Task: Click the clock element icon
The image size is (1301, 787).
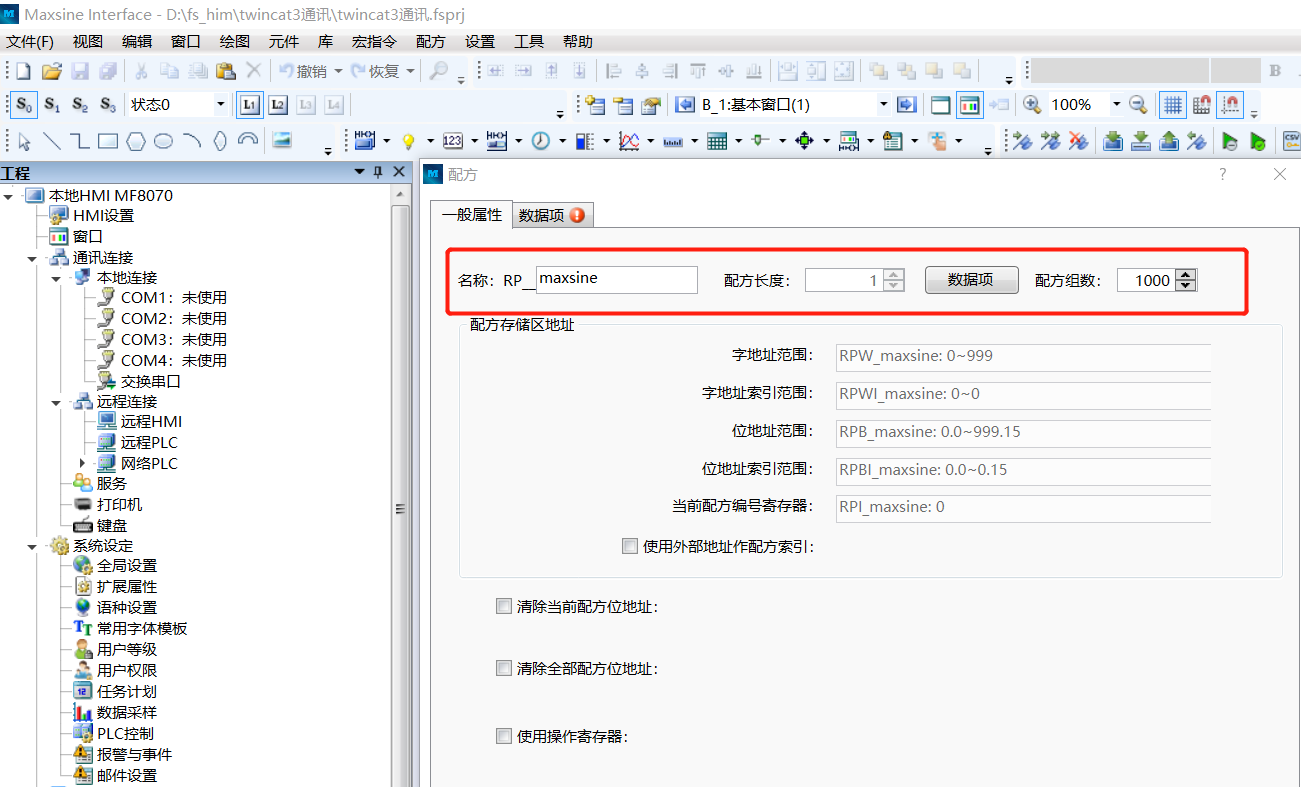Action: pos(541,141)
